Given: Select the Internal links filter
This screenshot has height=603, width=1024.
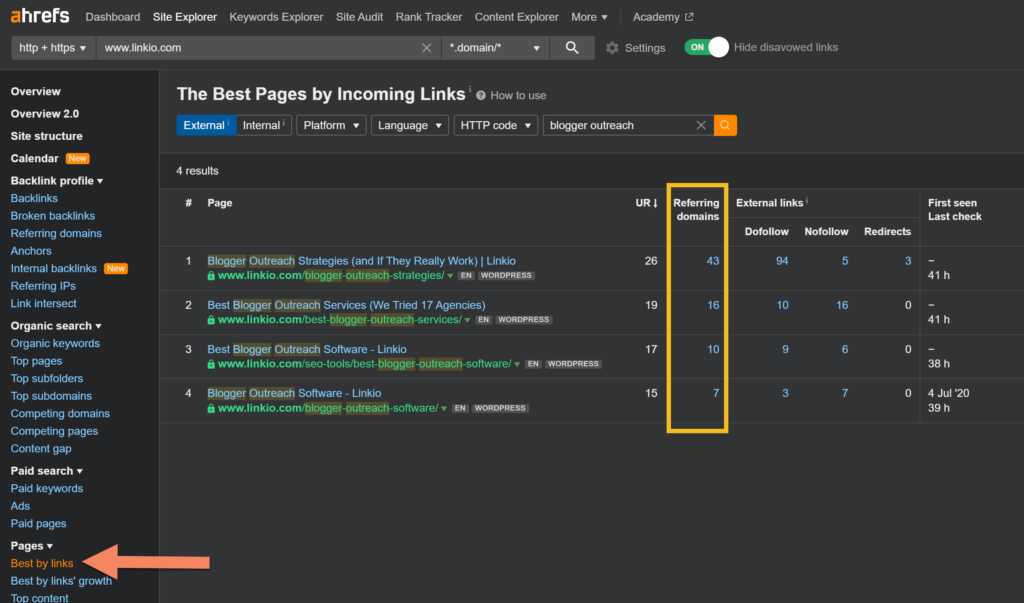Looking at the screenshot, I should click(x=264, y=125).
